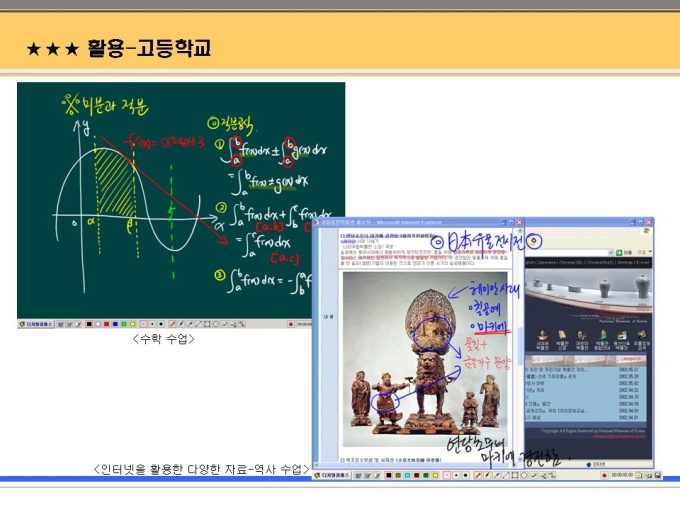This screenshot has height=510, width=680.
Task: Click the 디지털클래스 logo button on the math toolbar
Action: pos(35,324)
